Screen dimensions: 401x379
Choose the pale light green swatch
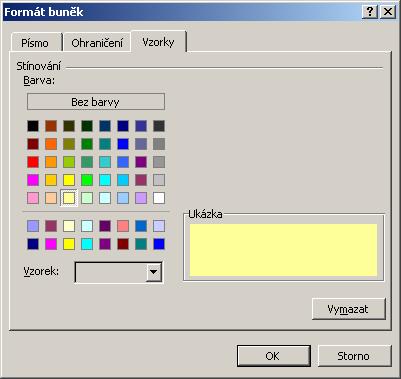pos(87,198)
